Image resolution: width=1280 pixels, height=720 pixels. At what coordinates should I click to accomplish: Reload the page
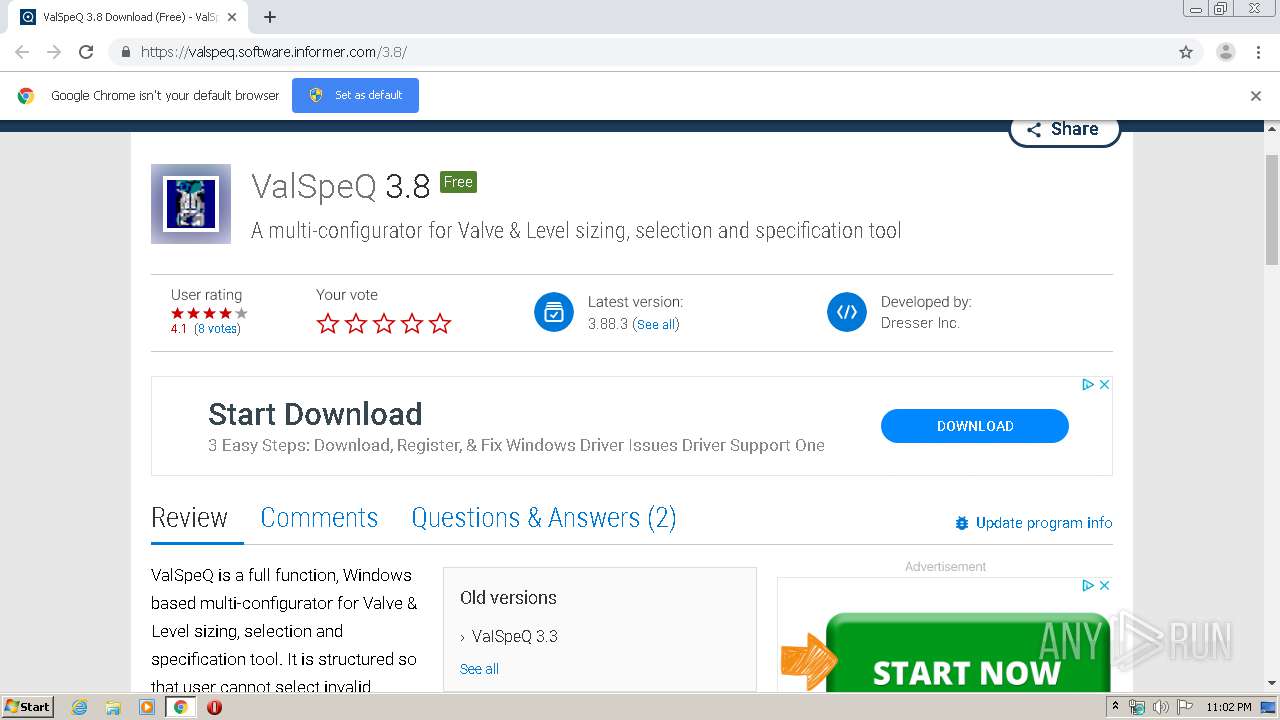86,52
